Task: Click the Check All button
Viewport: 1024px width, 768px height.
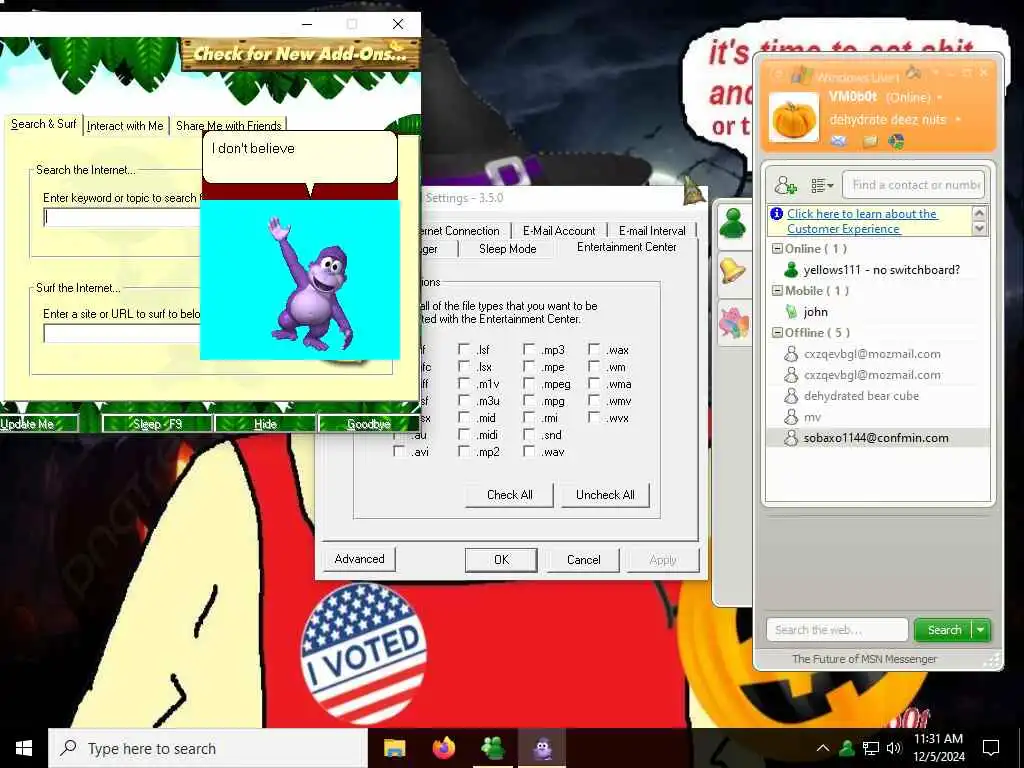Action: pyautogui.click(x=509, y=494)
